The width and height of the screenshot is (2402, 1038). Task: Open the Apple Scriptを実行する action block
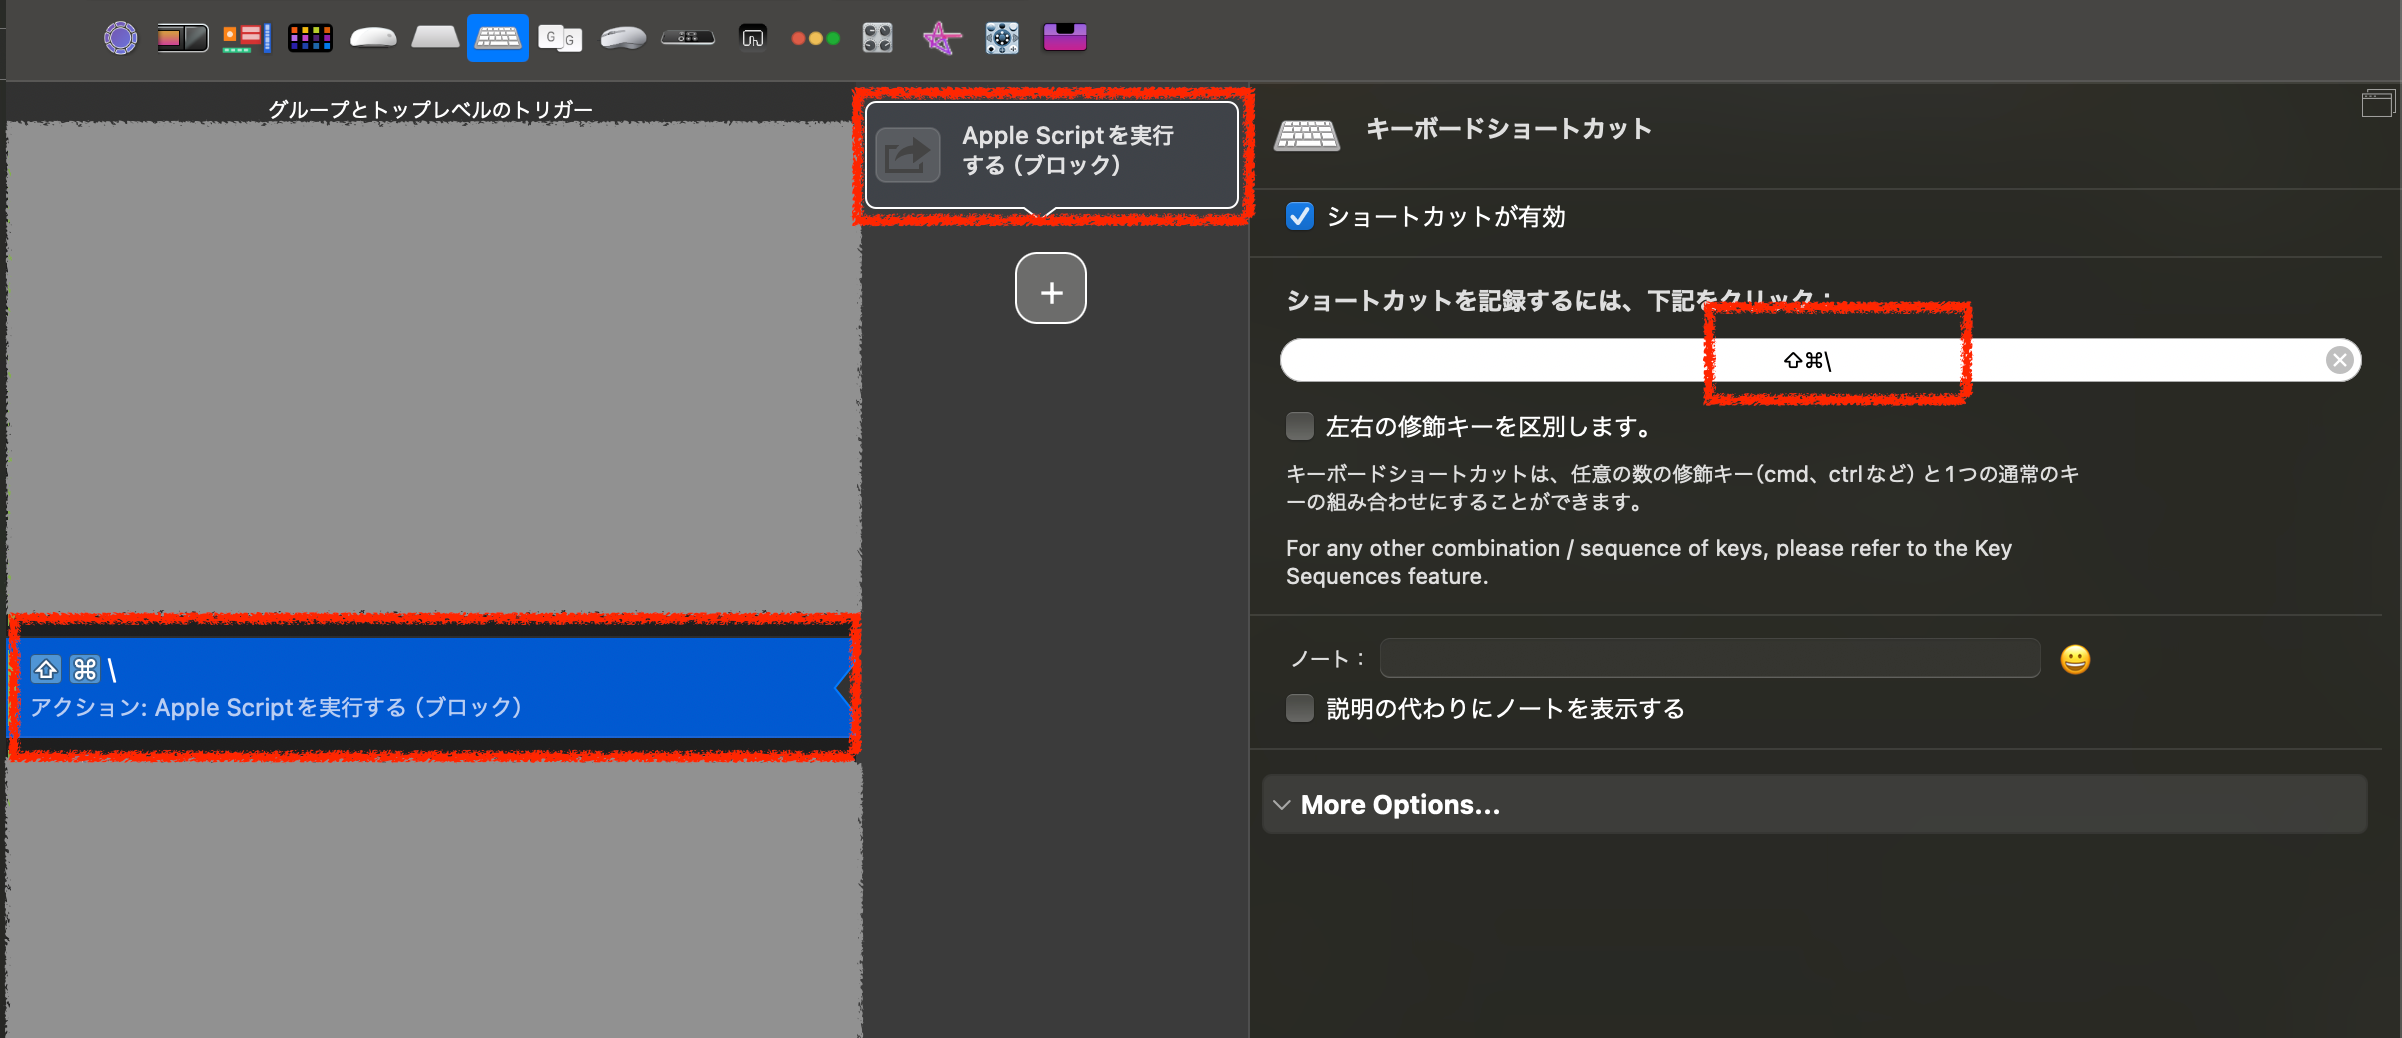point(1050,152)
